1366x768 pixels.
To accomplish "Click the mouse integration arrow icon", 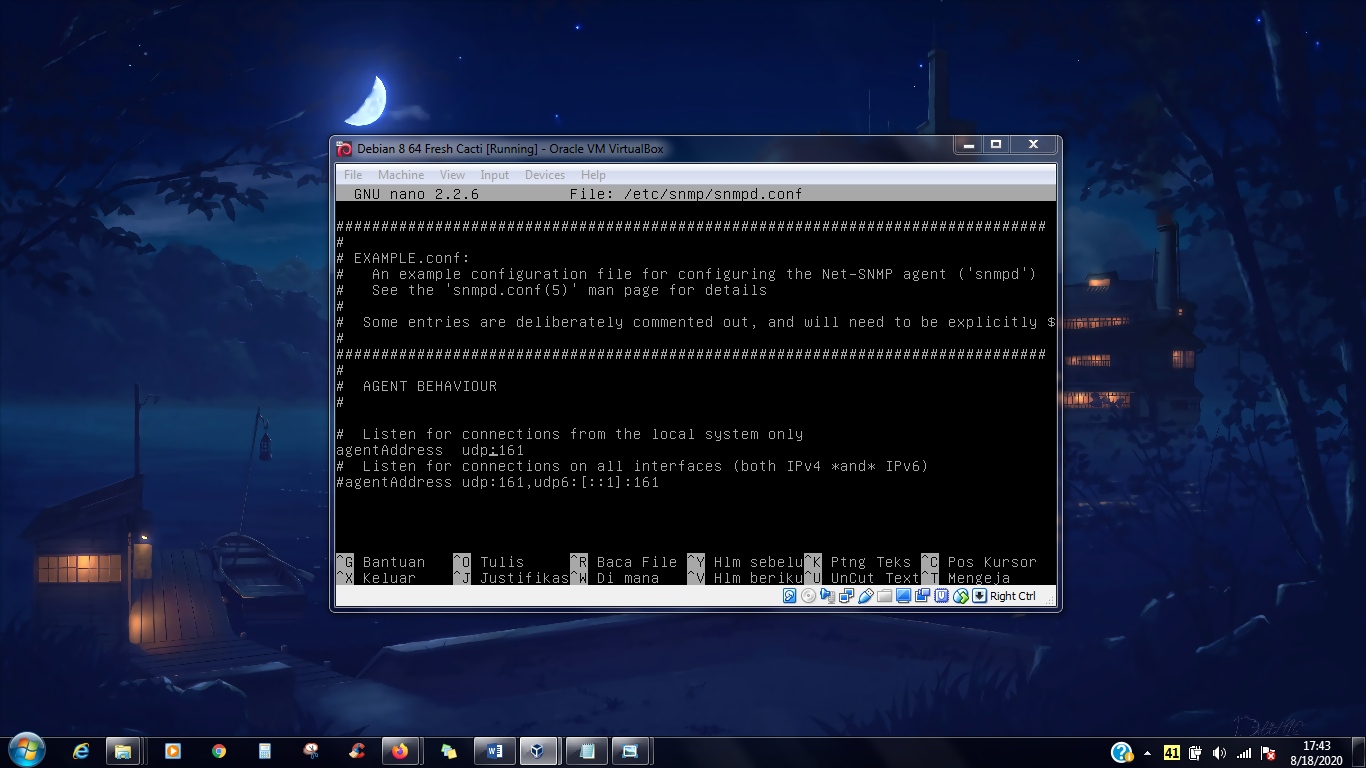I will (x=961, y=596).
